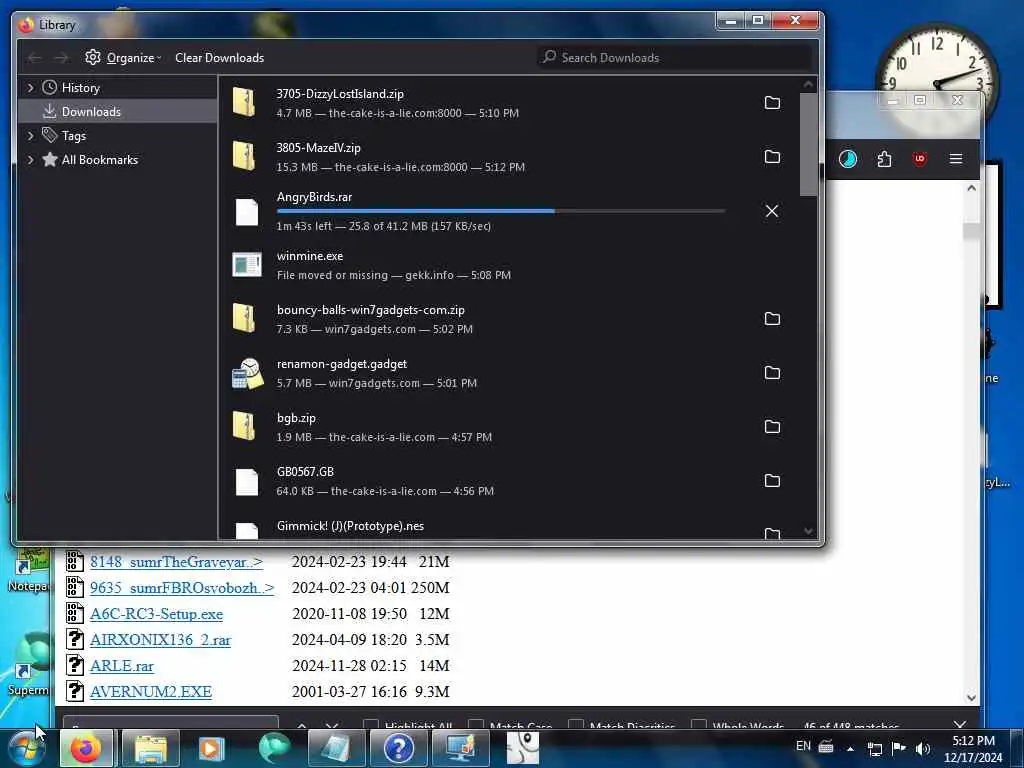The image size is (1024, 768).
Task: Show bgb.zip in its folder
Action: (x=772, y=426)
